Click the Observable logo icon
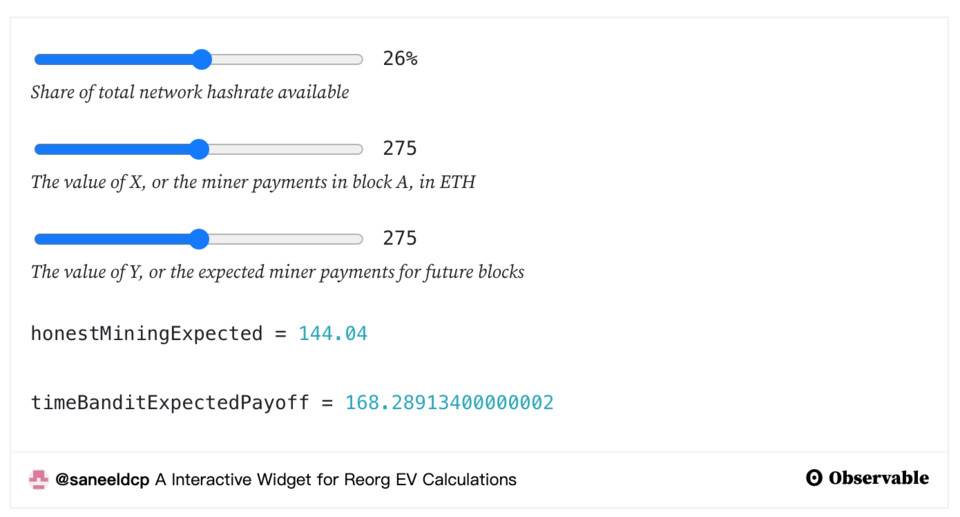Viewport: 960px width, 517px height. 814,478
